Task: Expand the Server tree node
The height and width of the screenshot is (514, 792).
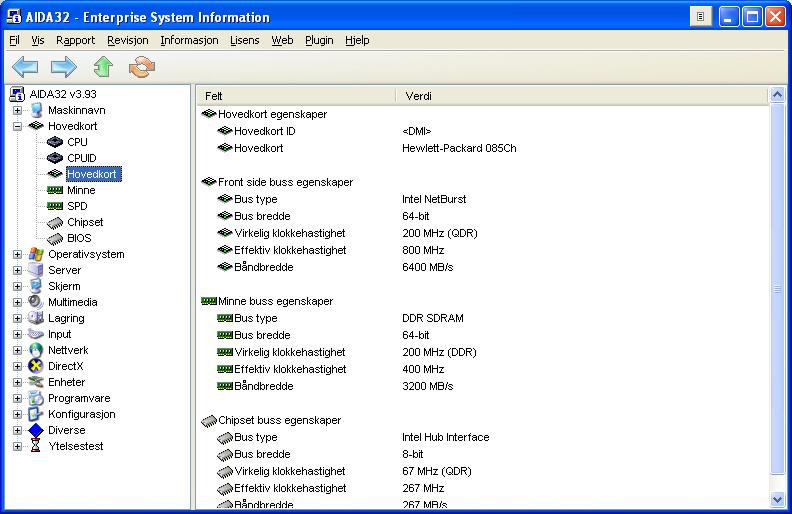Action: (x=17, y=270)
